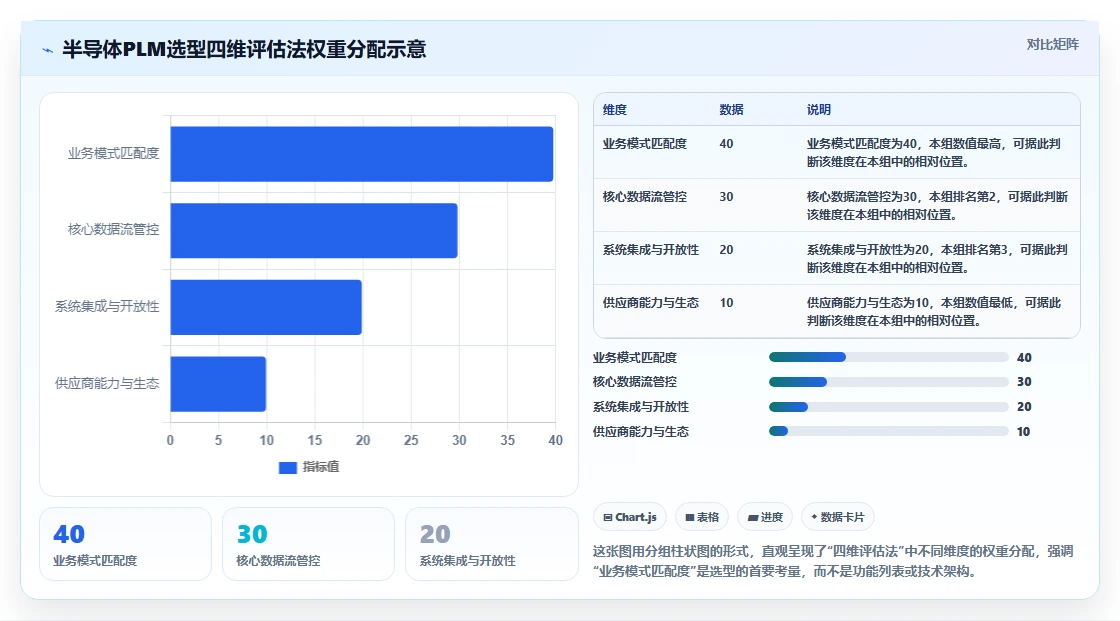Select the 系统集成与开放性 bar in chart
The height and width of the screenshot is (621, 1120).
click(266, 307)
